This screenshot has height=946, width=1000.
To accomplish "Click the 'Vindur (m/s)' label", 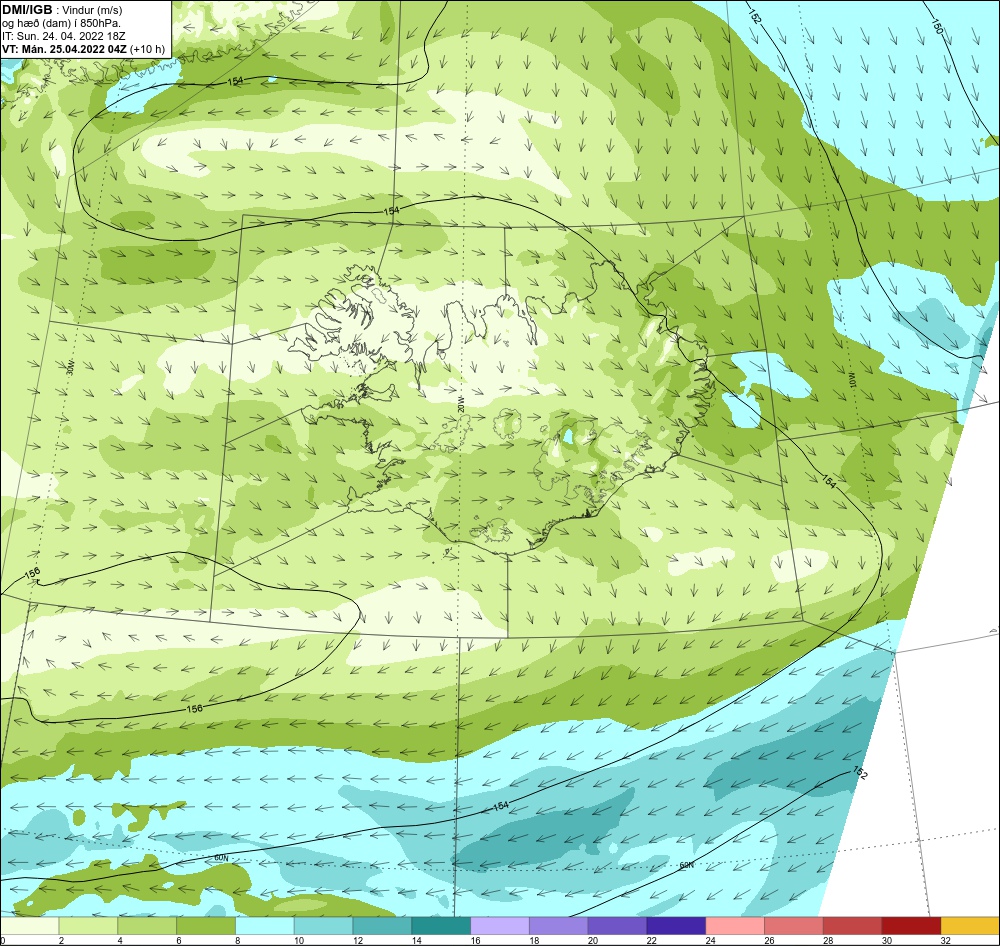I will tap(92, 10).
